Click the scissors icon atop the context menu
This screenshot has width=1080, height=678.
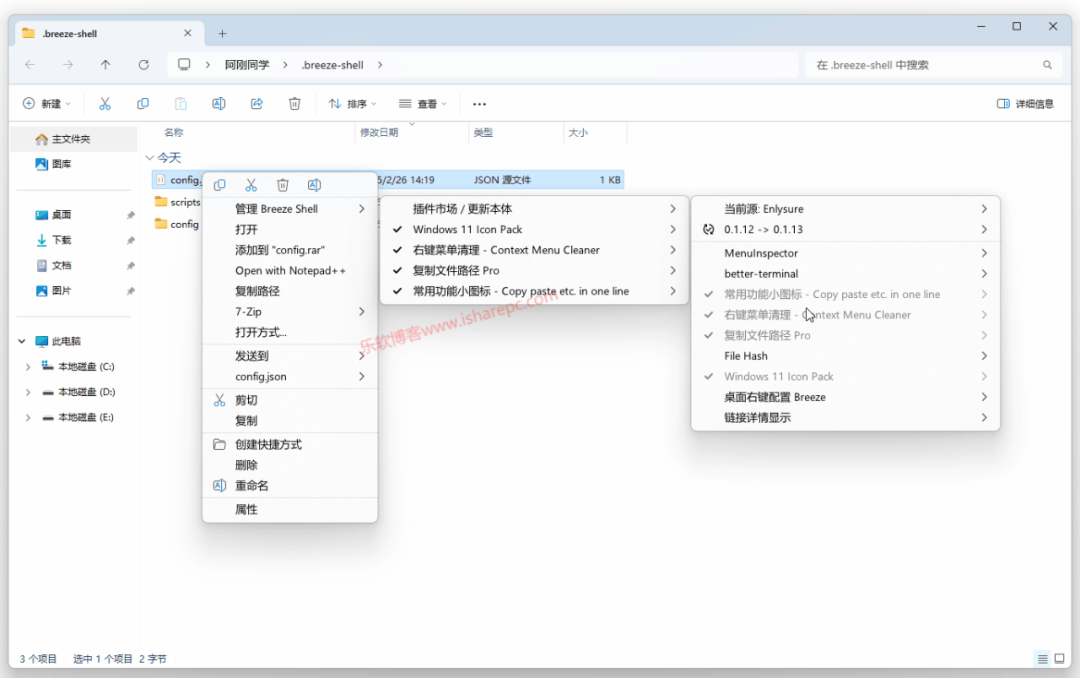(x=251, y=185)
